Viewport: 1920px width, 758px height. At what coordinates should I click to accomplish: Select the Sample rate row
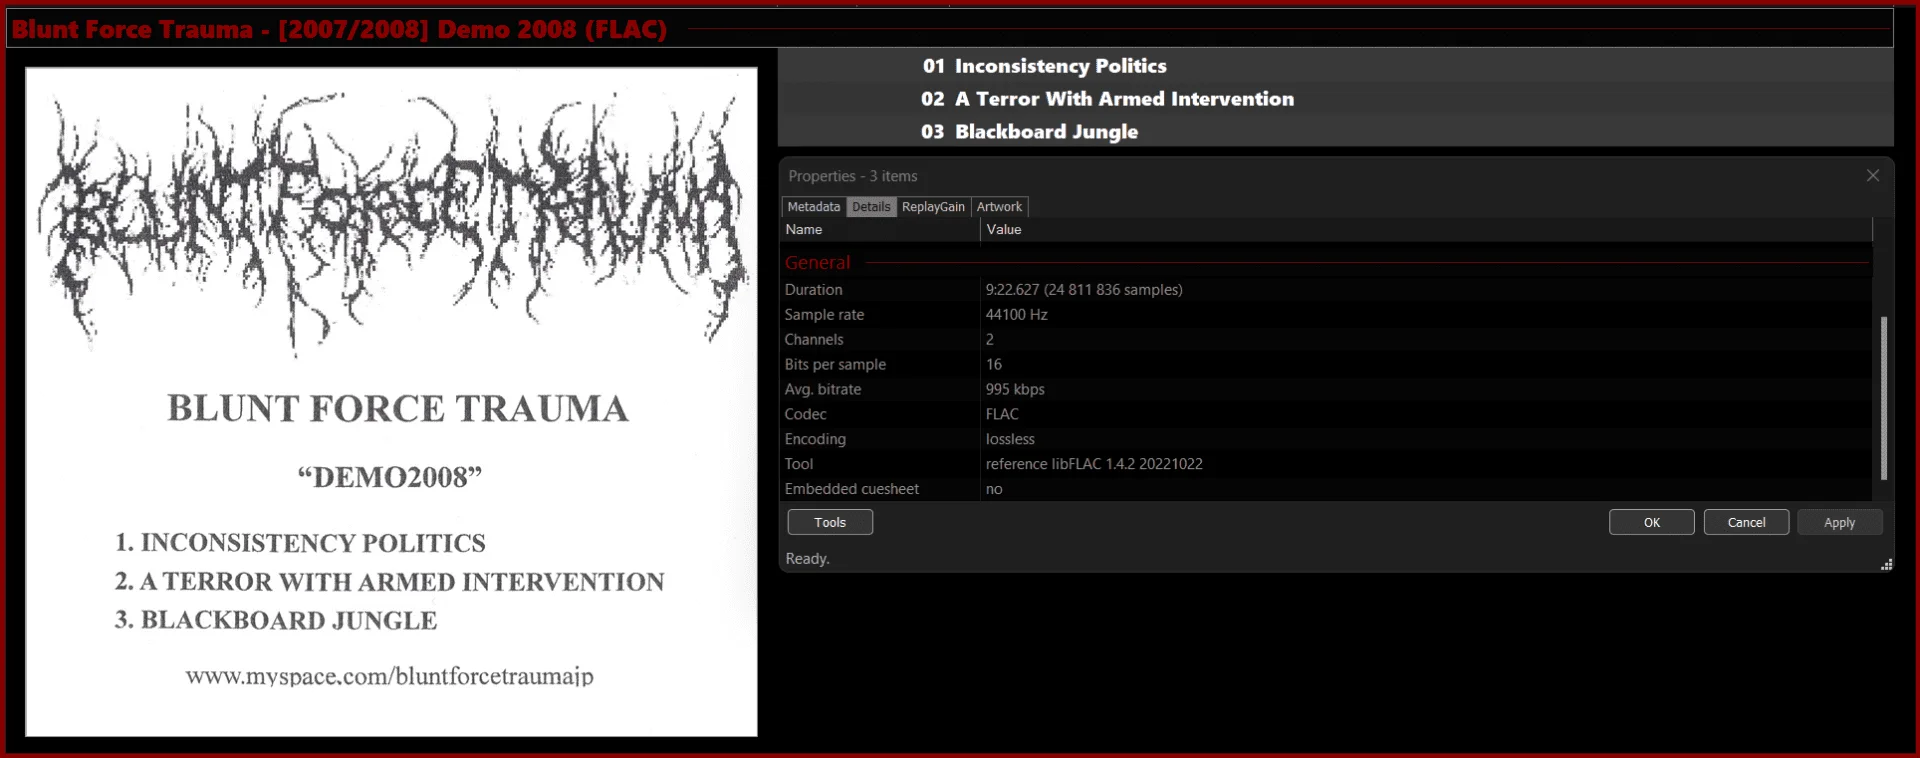(1326, 315)
